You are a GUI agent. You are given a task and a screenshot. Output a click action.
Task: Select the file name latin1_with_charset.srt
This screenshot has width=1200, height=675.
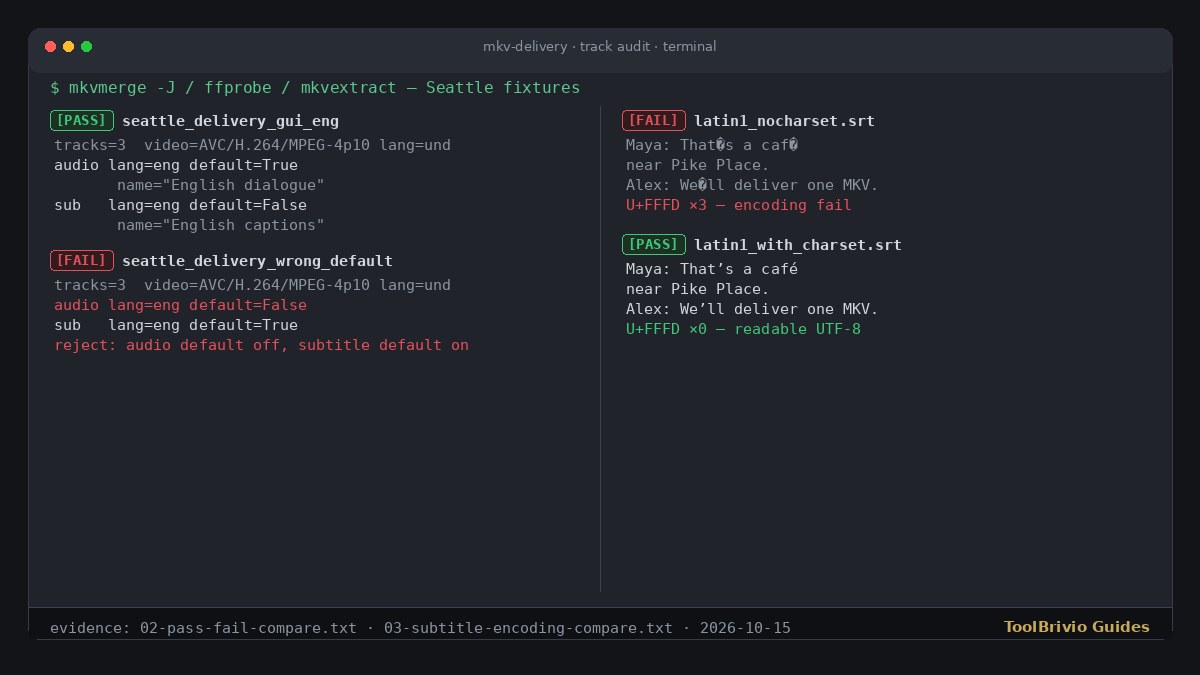798,245
